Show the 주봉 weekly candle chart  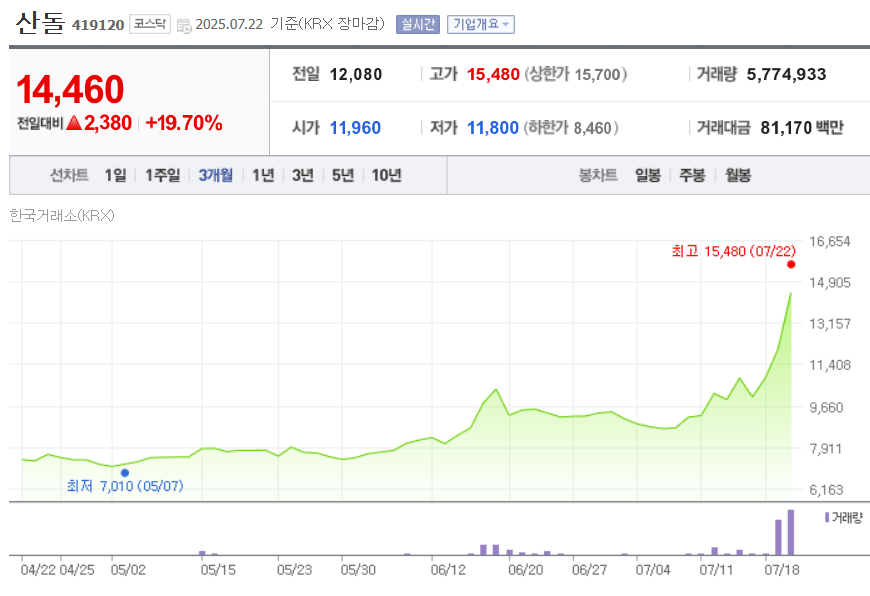click(692, 175)
